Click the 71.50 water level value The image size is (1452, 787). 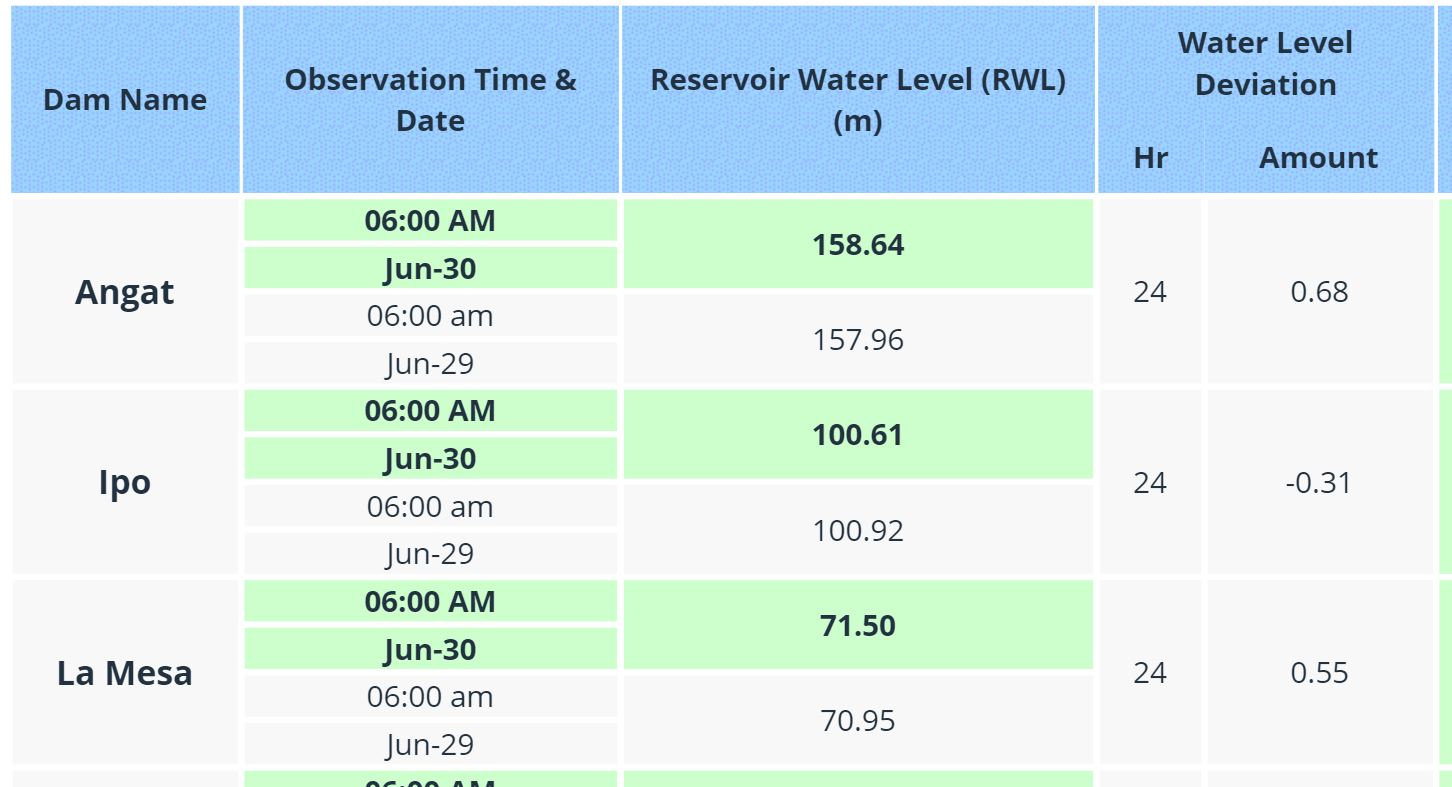click(x=858, y=626)
